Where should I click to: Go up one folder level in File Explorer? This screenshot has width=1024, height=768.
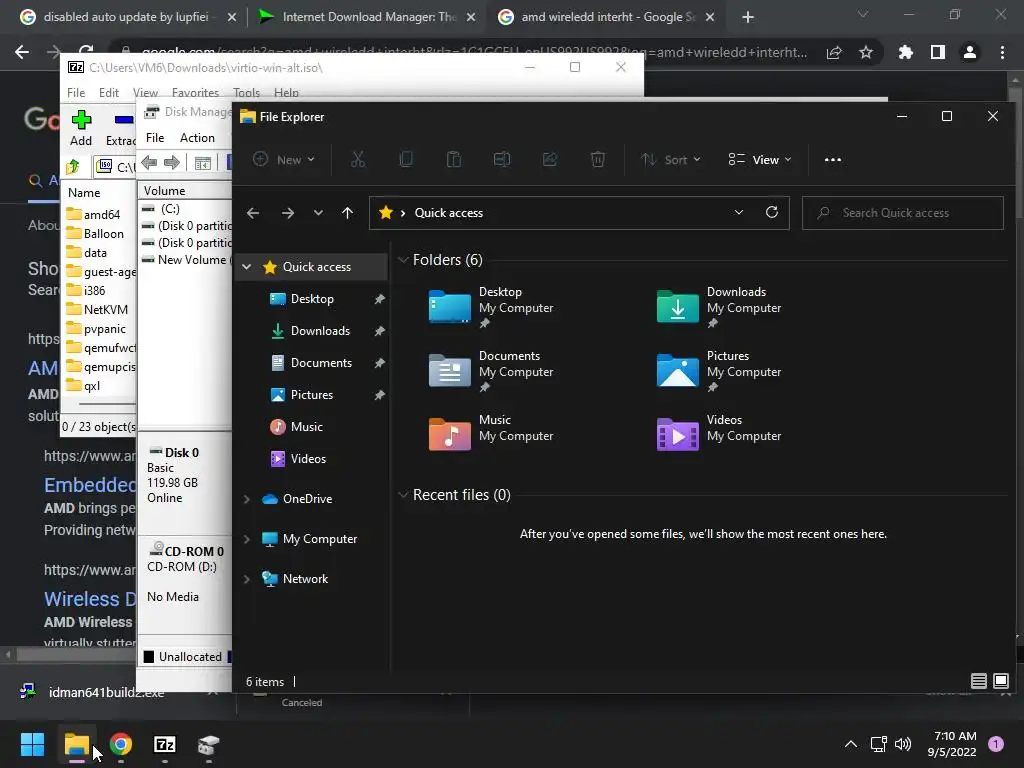[347, 213]
